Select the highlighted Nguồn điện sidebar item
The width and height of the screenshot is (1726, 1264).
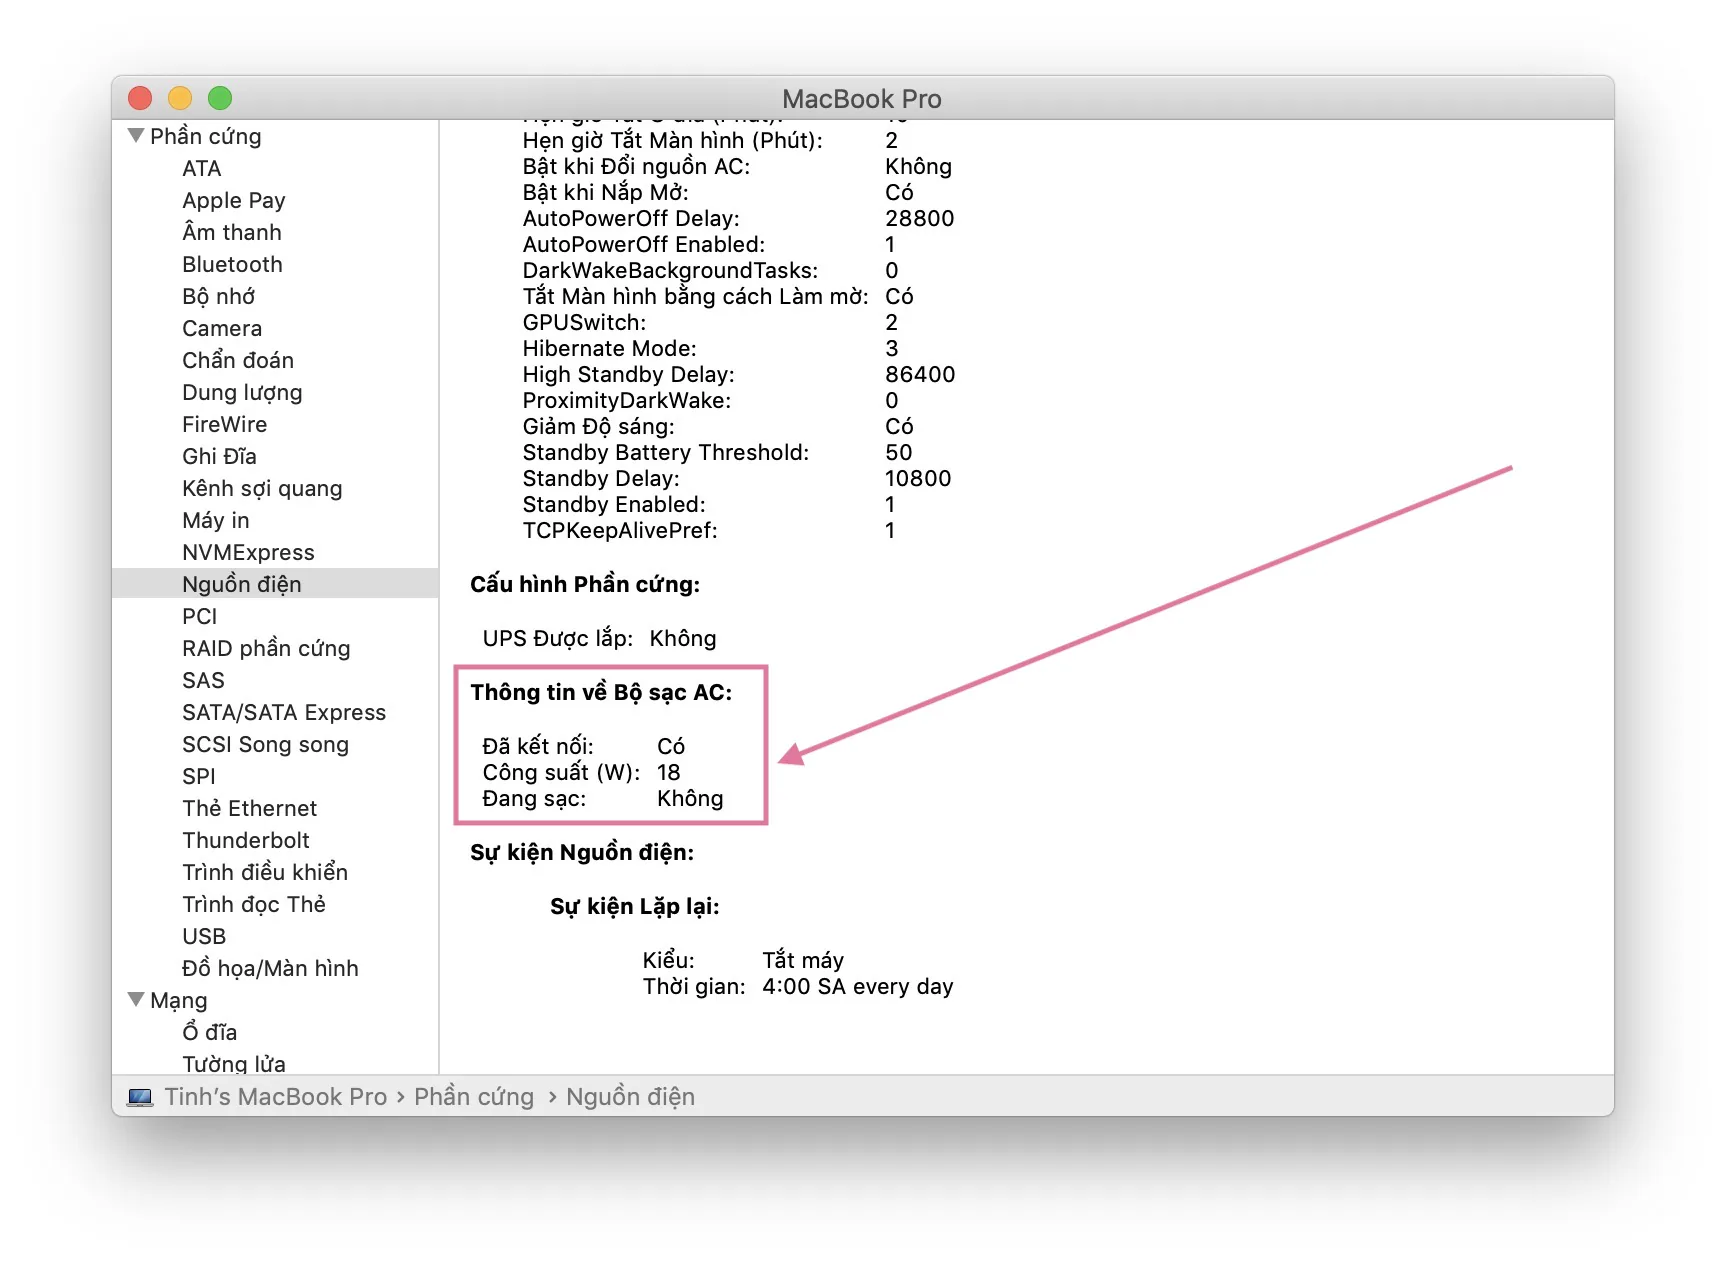click(x=275, y=583)
